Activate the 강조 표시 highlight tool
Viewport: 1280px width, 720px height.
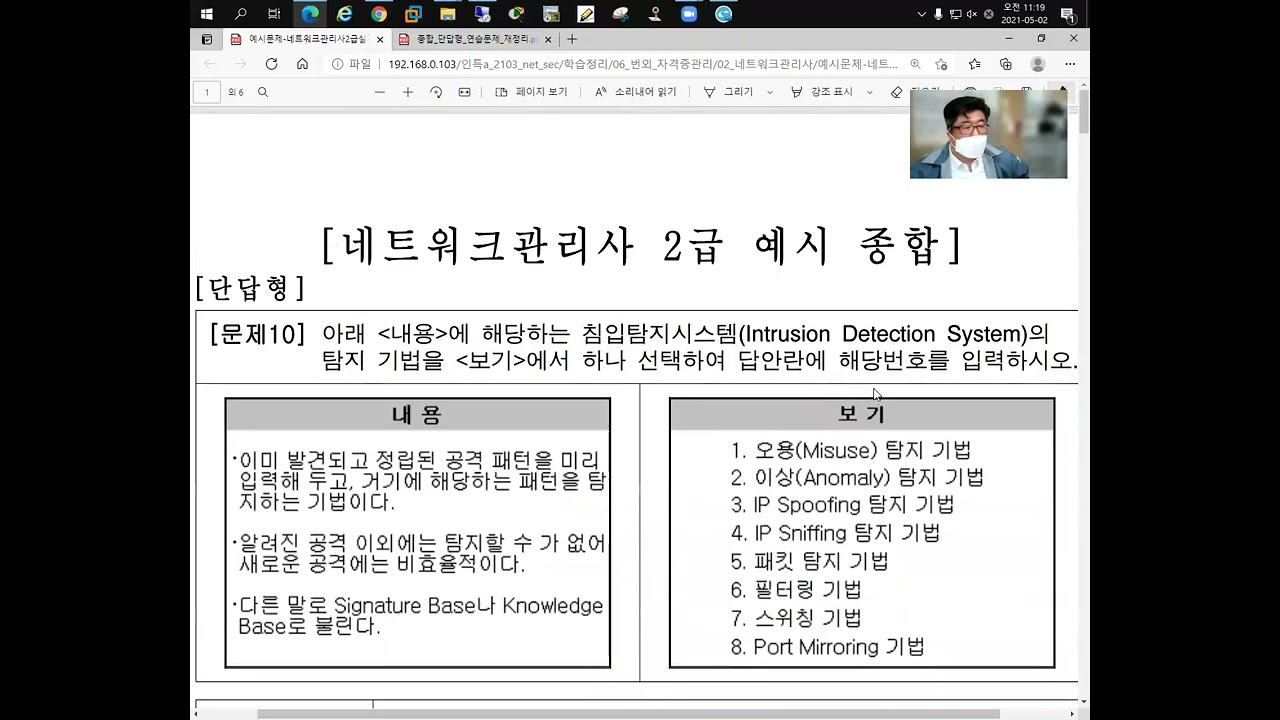pyautogui.click(x=822, y=92)
